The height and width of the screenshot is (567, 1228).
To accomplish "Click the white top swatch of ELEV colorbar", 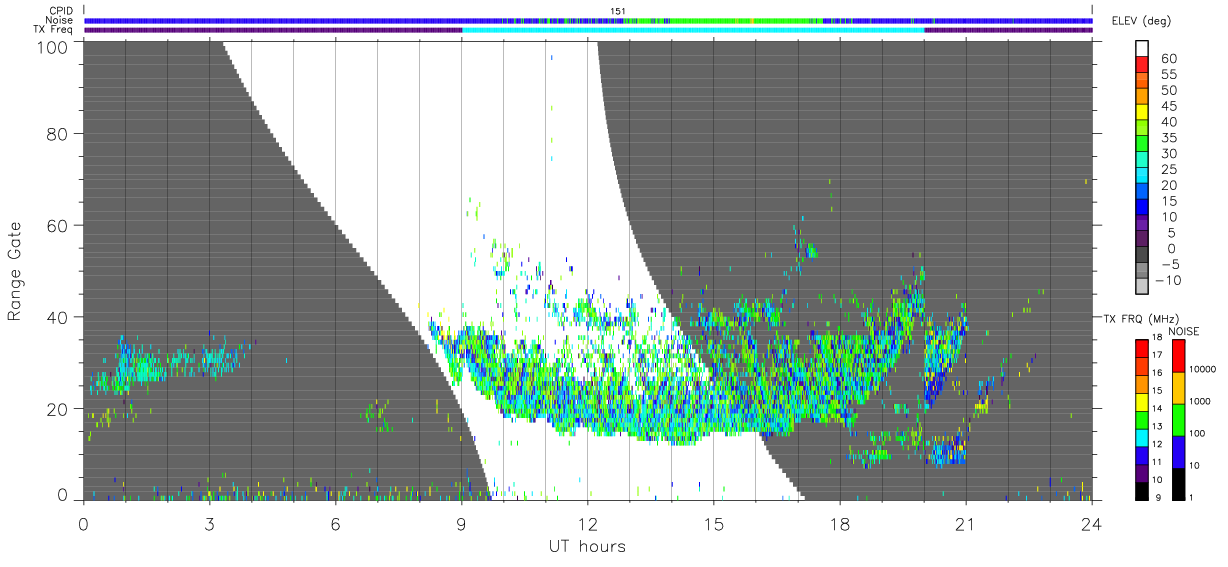I will pos(1142,49).
